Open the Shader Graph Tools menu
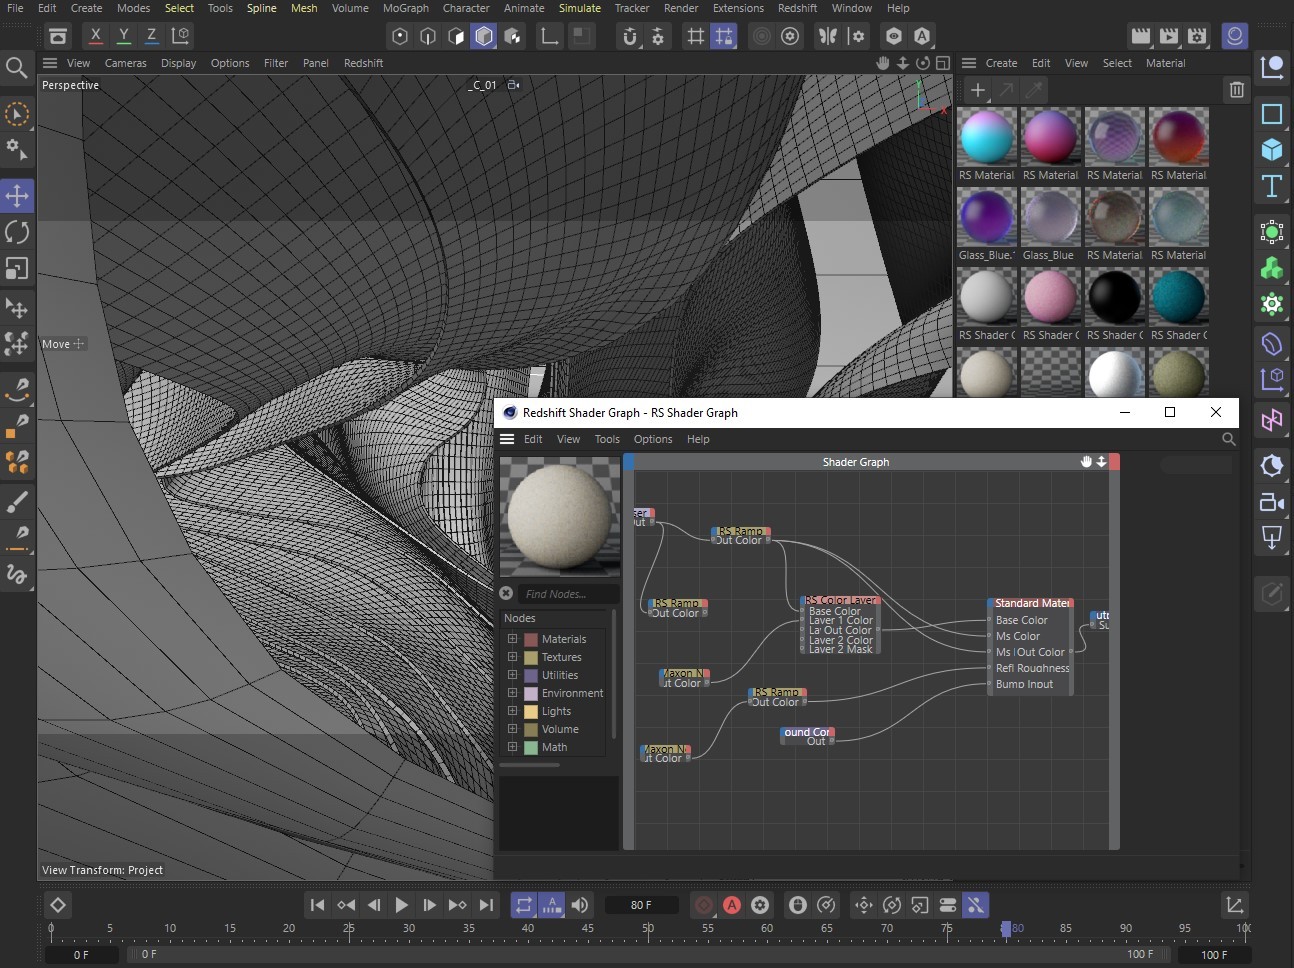The image size is (1294, 968). pyautogui.click(x=607, y=439)
